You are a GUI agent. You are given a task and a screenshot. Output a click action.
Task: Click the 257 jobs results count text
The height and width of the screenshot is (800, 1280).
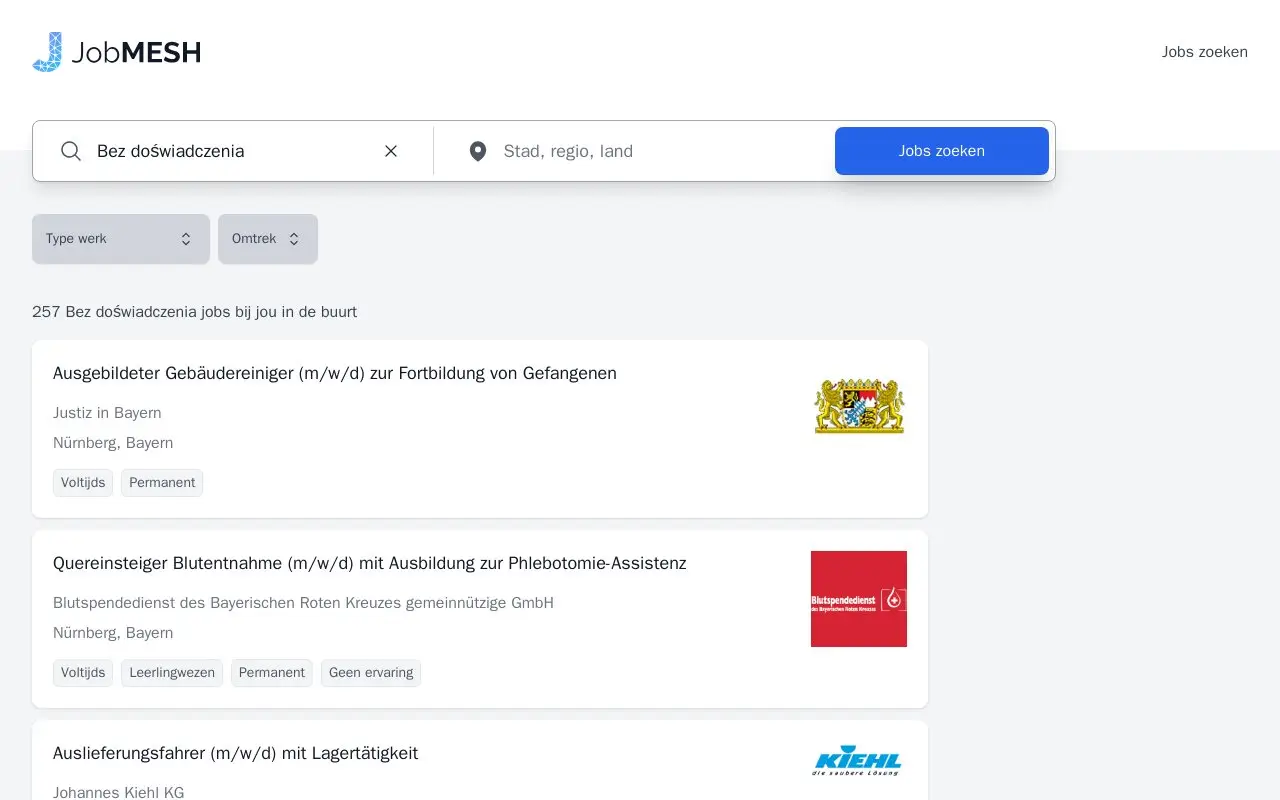tap(194, 312)
